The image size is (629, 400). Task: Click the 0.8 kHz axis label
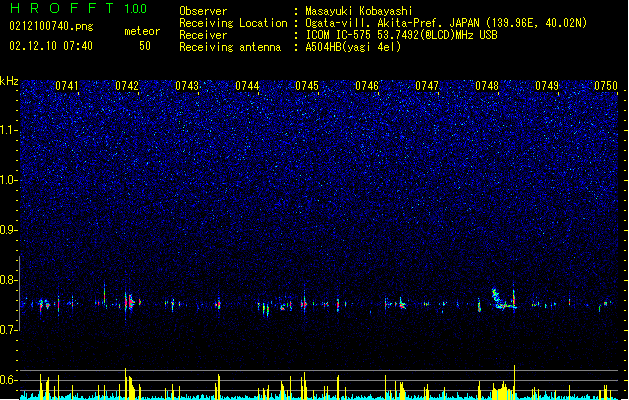pyautogui.click(x=9, y=280)
